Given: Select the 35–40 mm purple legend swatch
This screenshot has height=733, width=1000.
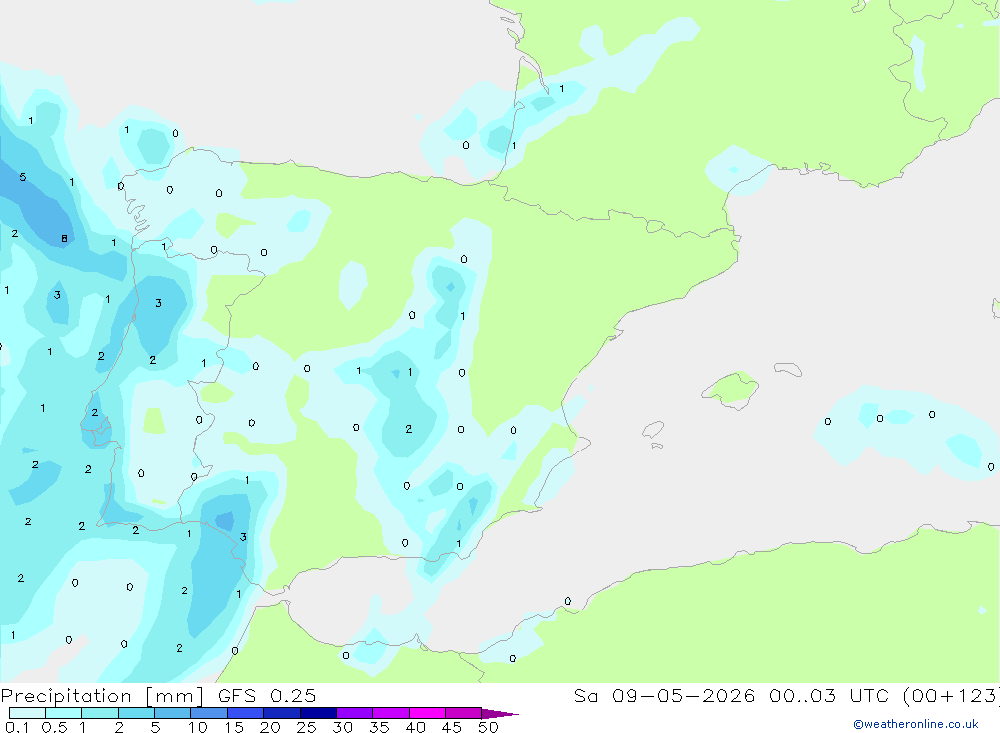Looking at the screenshot, I should [x=390, y=713].
